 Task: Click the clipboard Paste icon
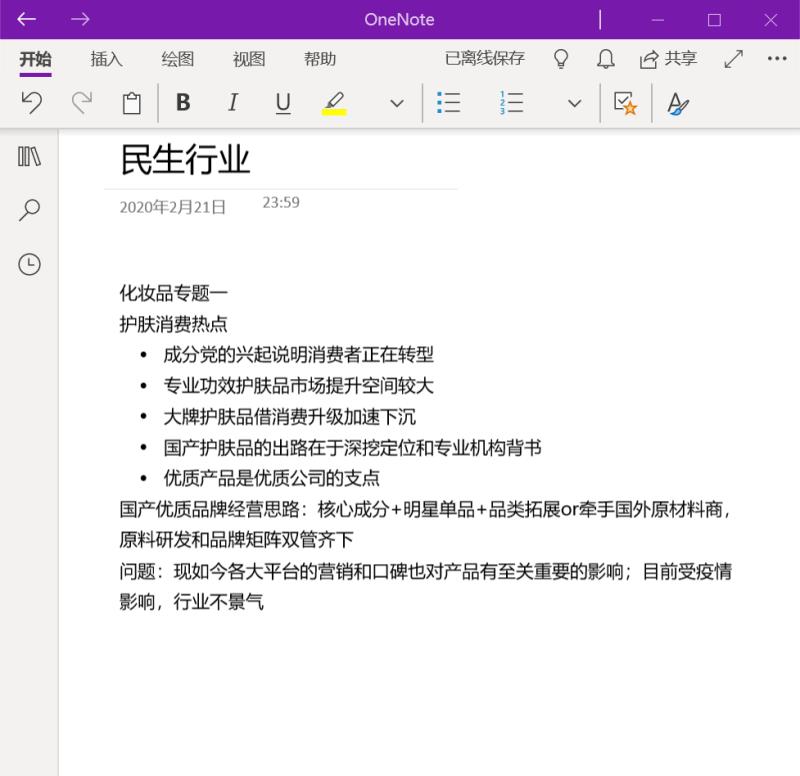[131, 103]
